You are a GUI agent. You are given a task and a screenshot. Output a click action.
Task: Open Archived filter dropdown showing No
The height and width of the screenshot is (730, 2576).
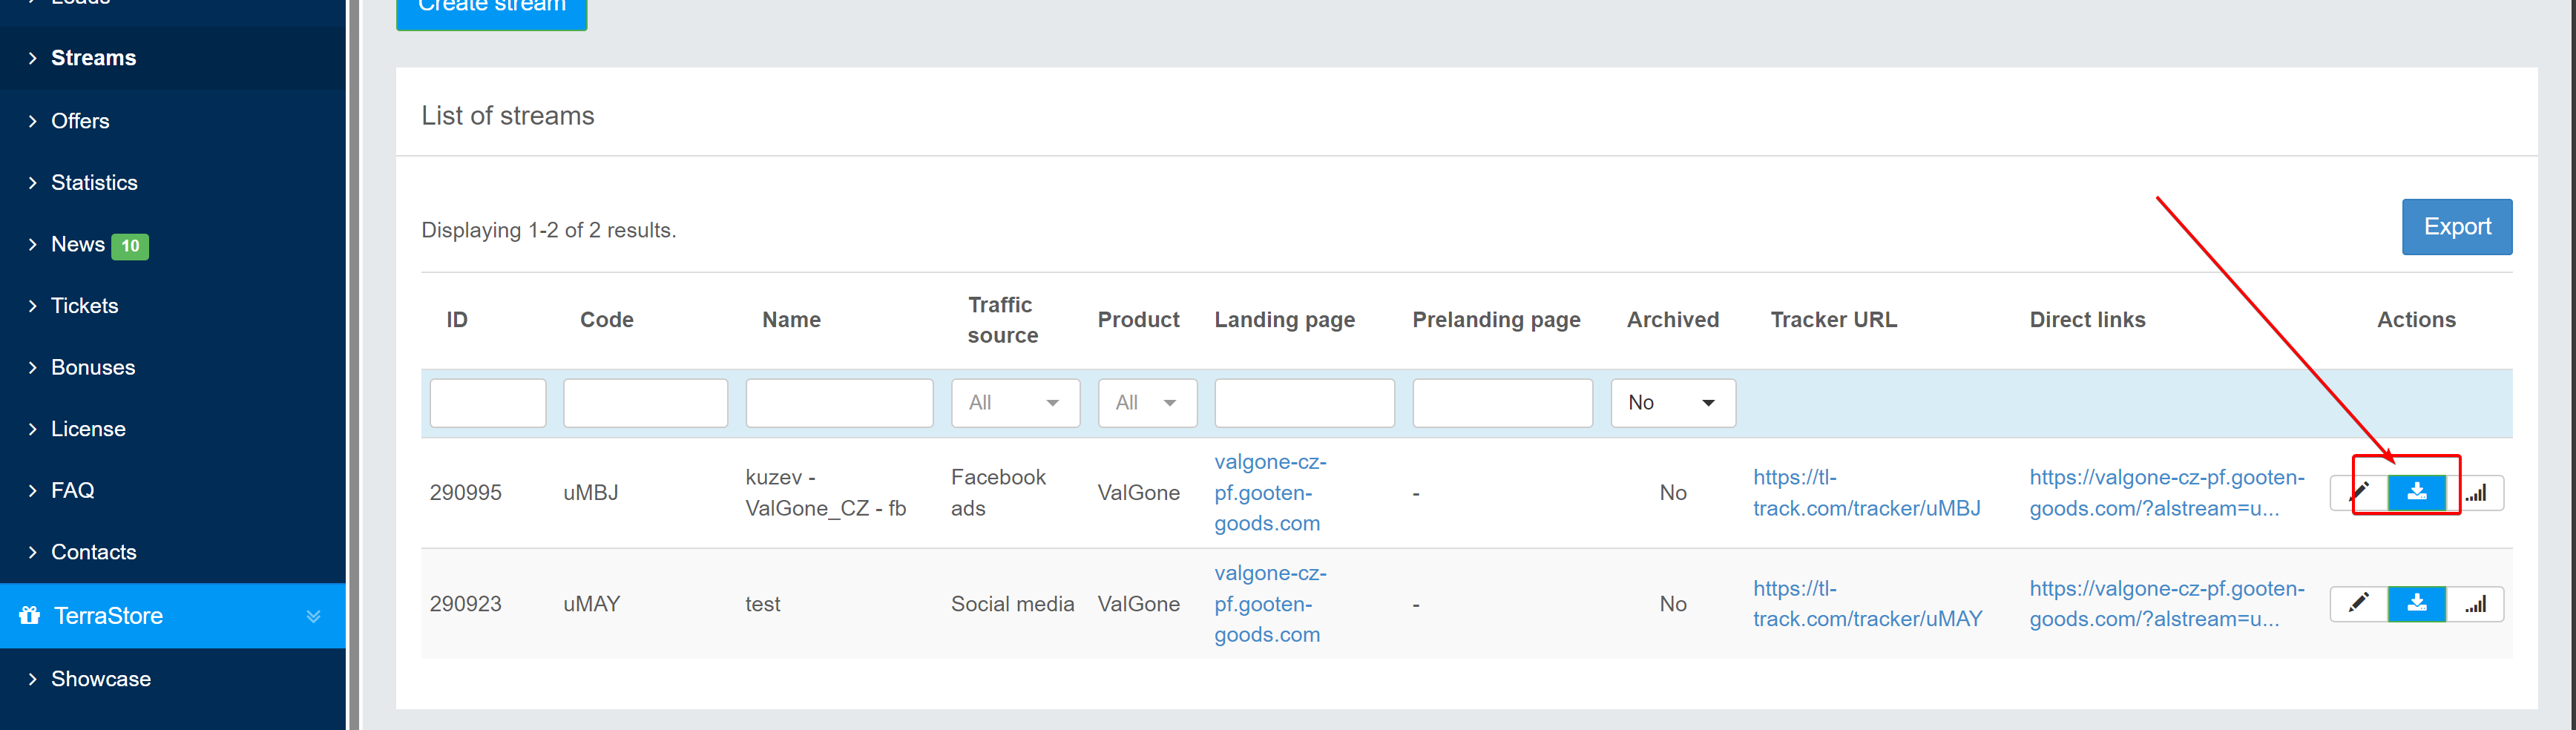point(1673,402)
